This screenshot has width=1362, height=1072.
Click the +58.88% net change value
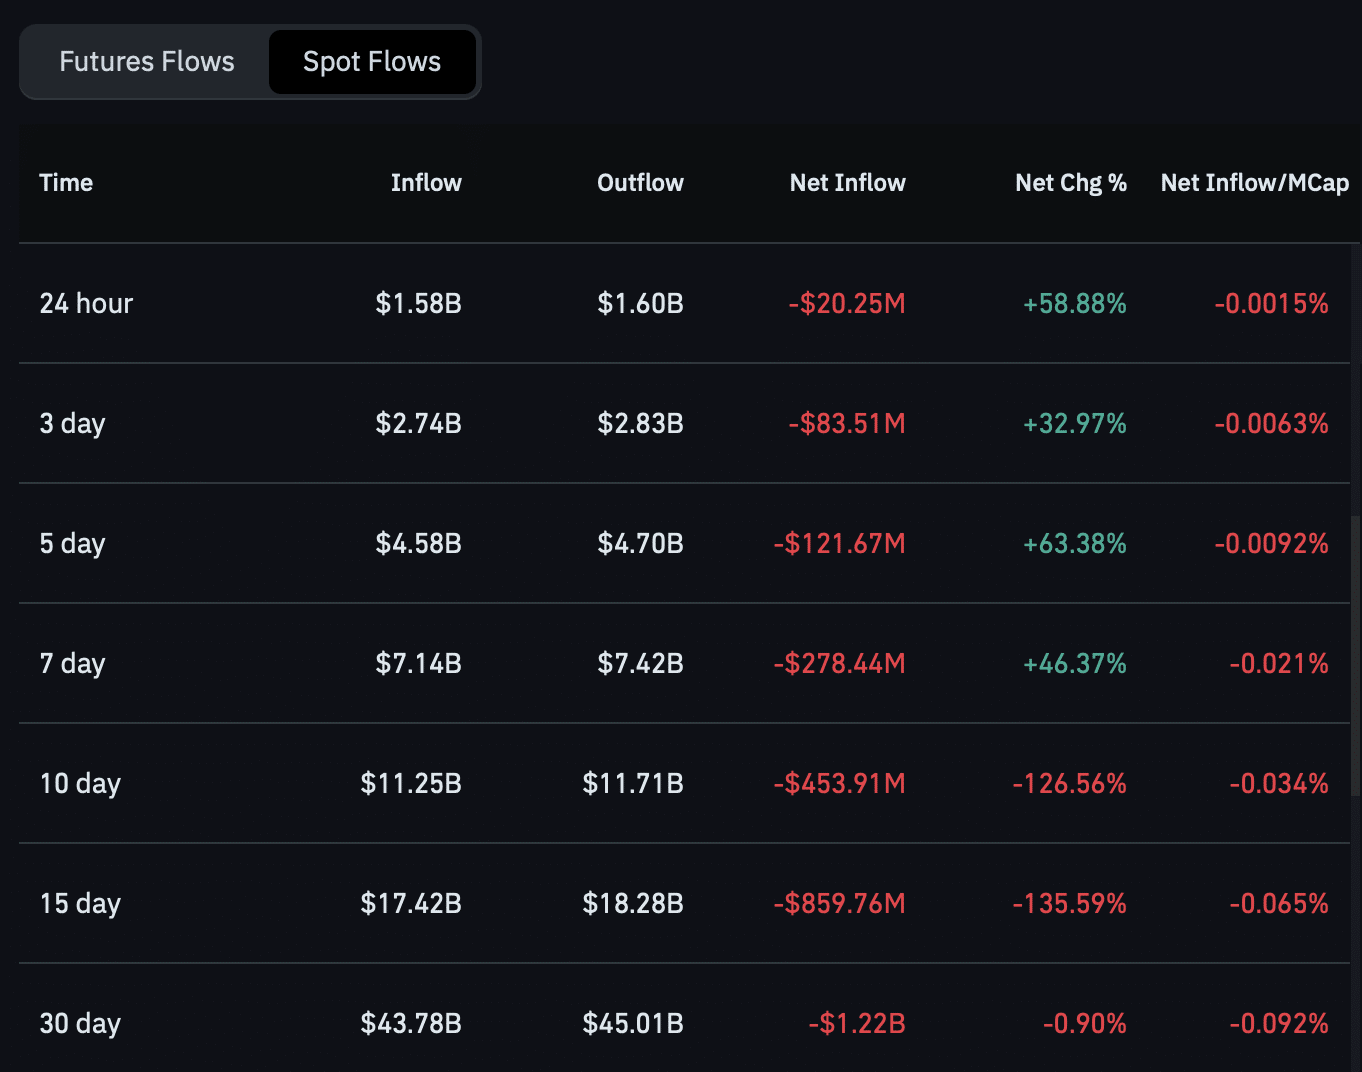(1074, 303)
